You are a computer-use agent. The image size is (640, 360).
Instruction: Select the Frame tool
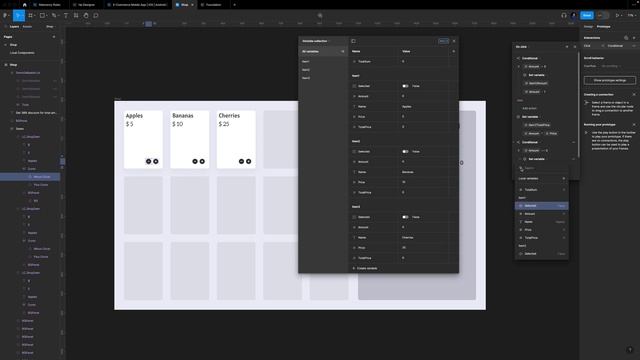(31, 16)
